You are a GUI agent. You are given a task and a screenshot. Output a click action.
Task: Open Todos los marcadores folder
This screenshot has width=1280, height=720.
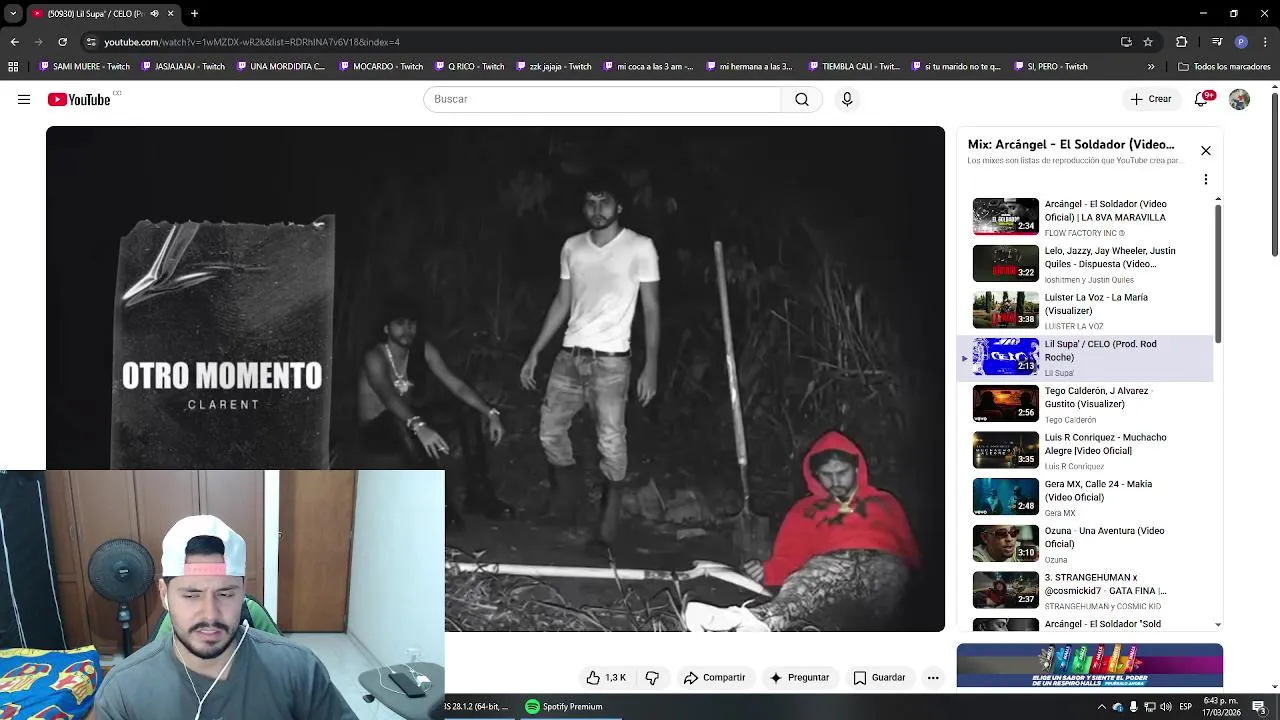click(x=1224, y=67)
